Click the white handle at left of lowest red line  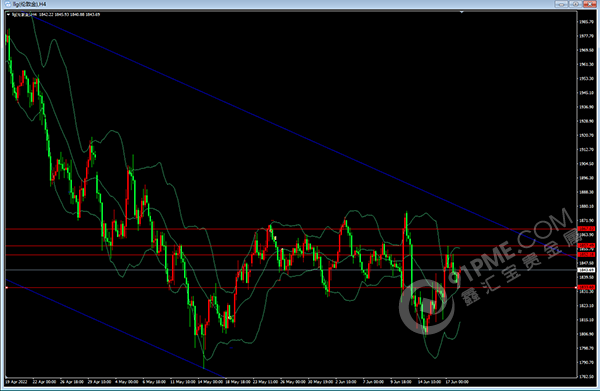pyautogui.click(x=7, y=287)
